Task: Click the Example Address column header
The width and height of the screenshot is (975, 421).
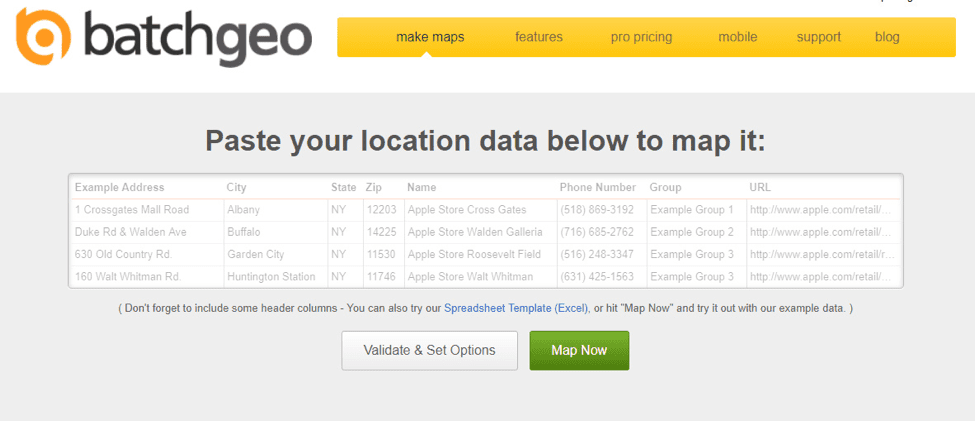Action: pos(120,187)
